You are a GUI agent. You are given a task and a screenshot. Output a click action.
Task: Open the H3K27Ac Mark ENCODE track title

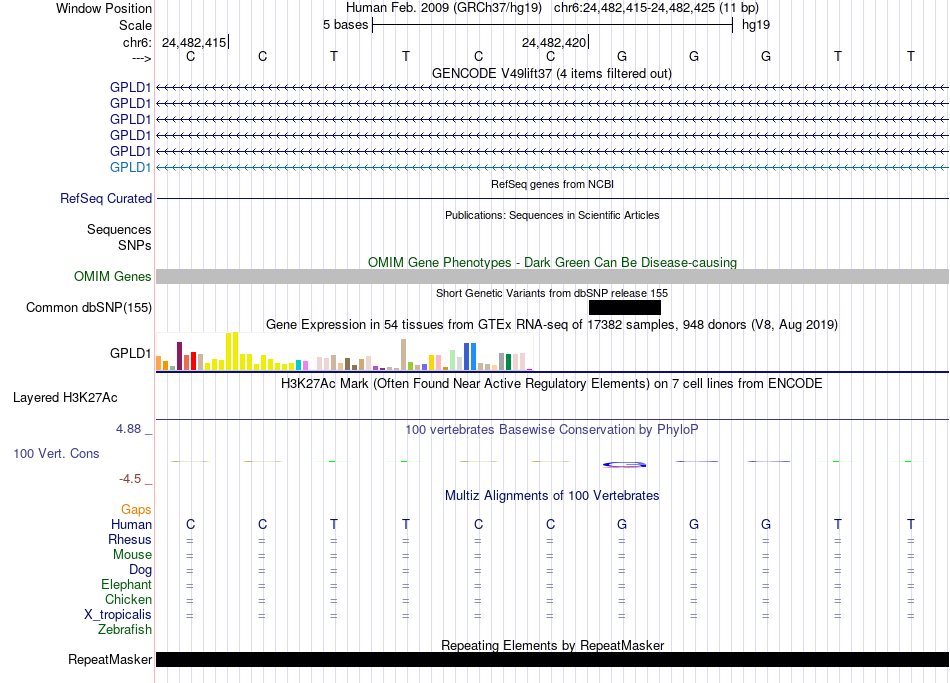pos(551,384)
